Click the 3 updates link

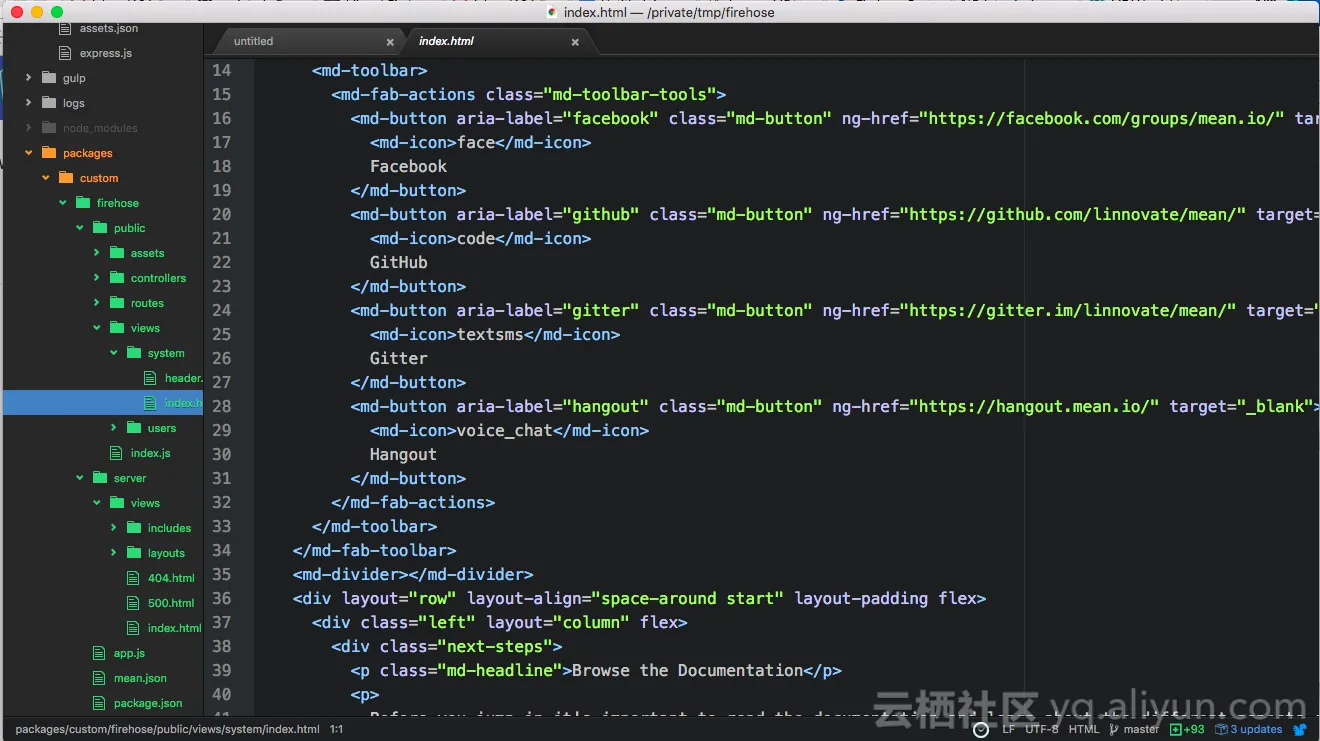pos(1256,730)
